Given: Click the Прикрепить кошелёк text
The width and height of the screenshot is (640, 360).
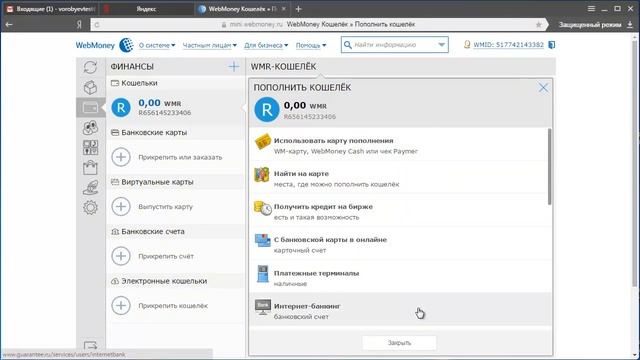Looking at the screenshot, I should click(x=173, y=306).
